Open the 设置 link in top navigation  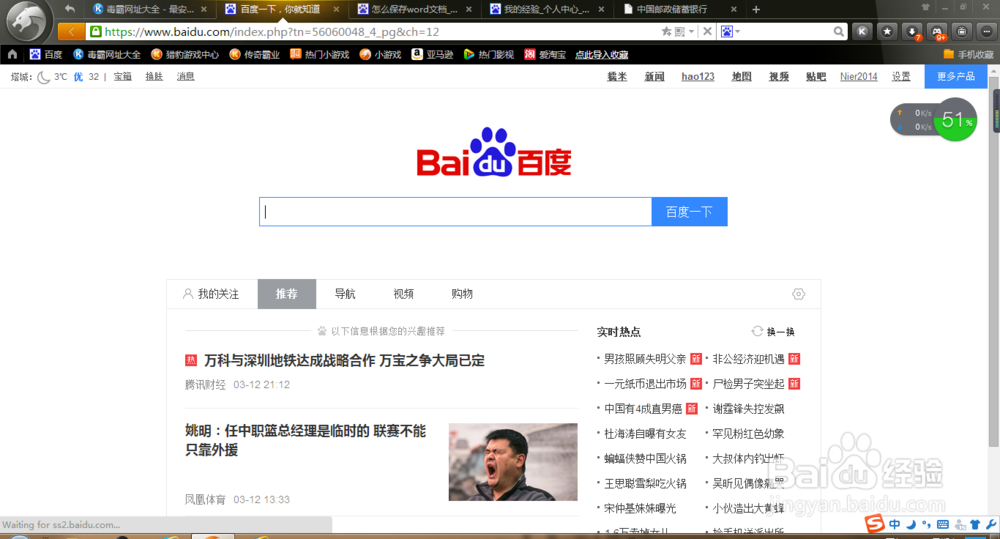point(901,77)
